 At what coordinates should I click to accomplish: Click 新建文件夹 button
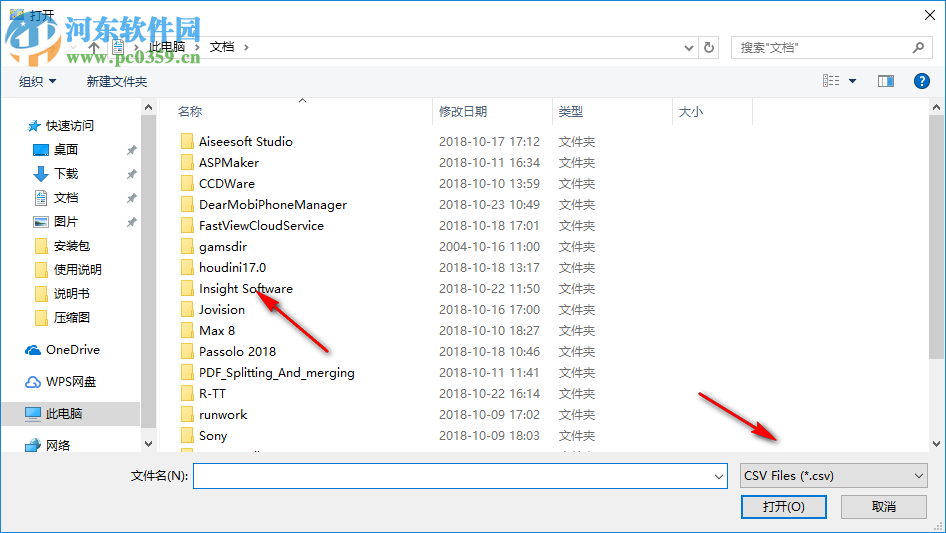pyautogui.click(x=116, y=81)
